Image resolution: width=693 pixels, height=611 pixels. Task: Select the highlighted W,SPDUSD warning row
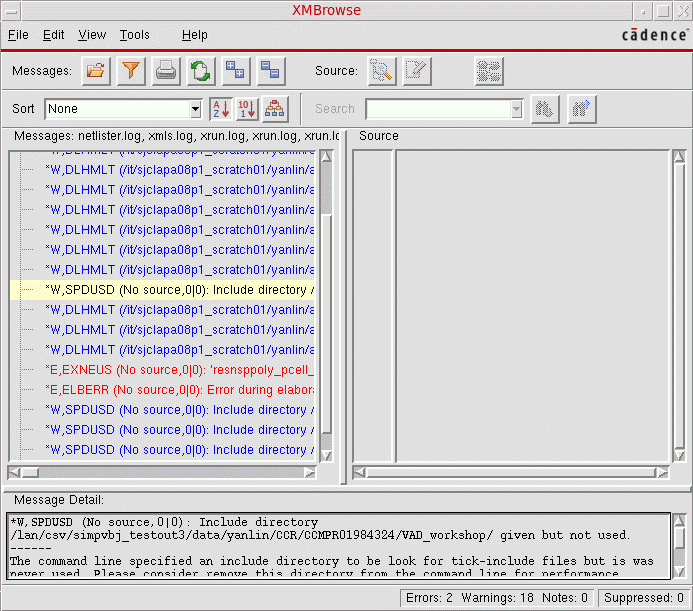pyautogui.click(x=180, y=290)
